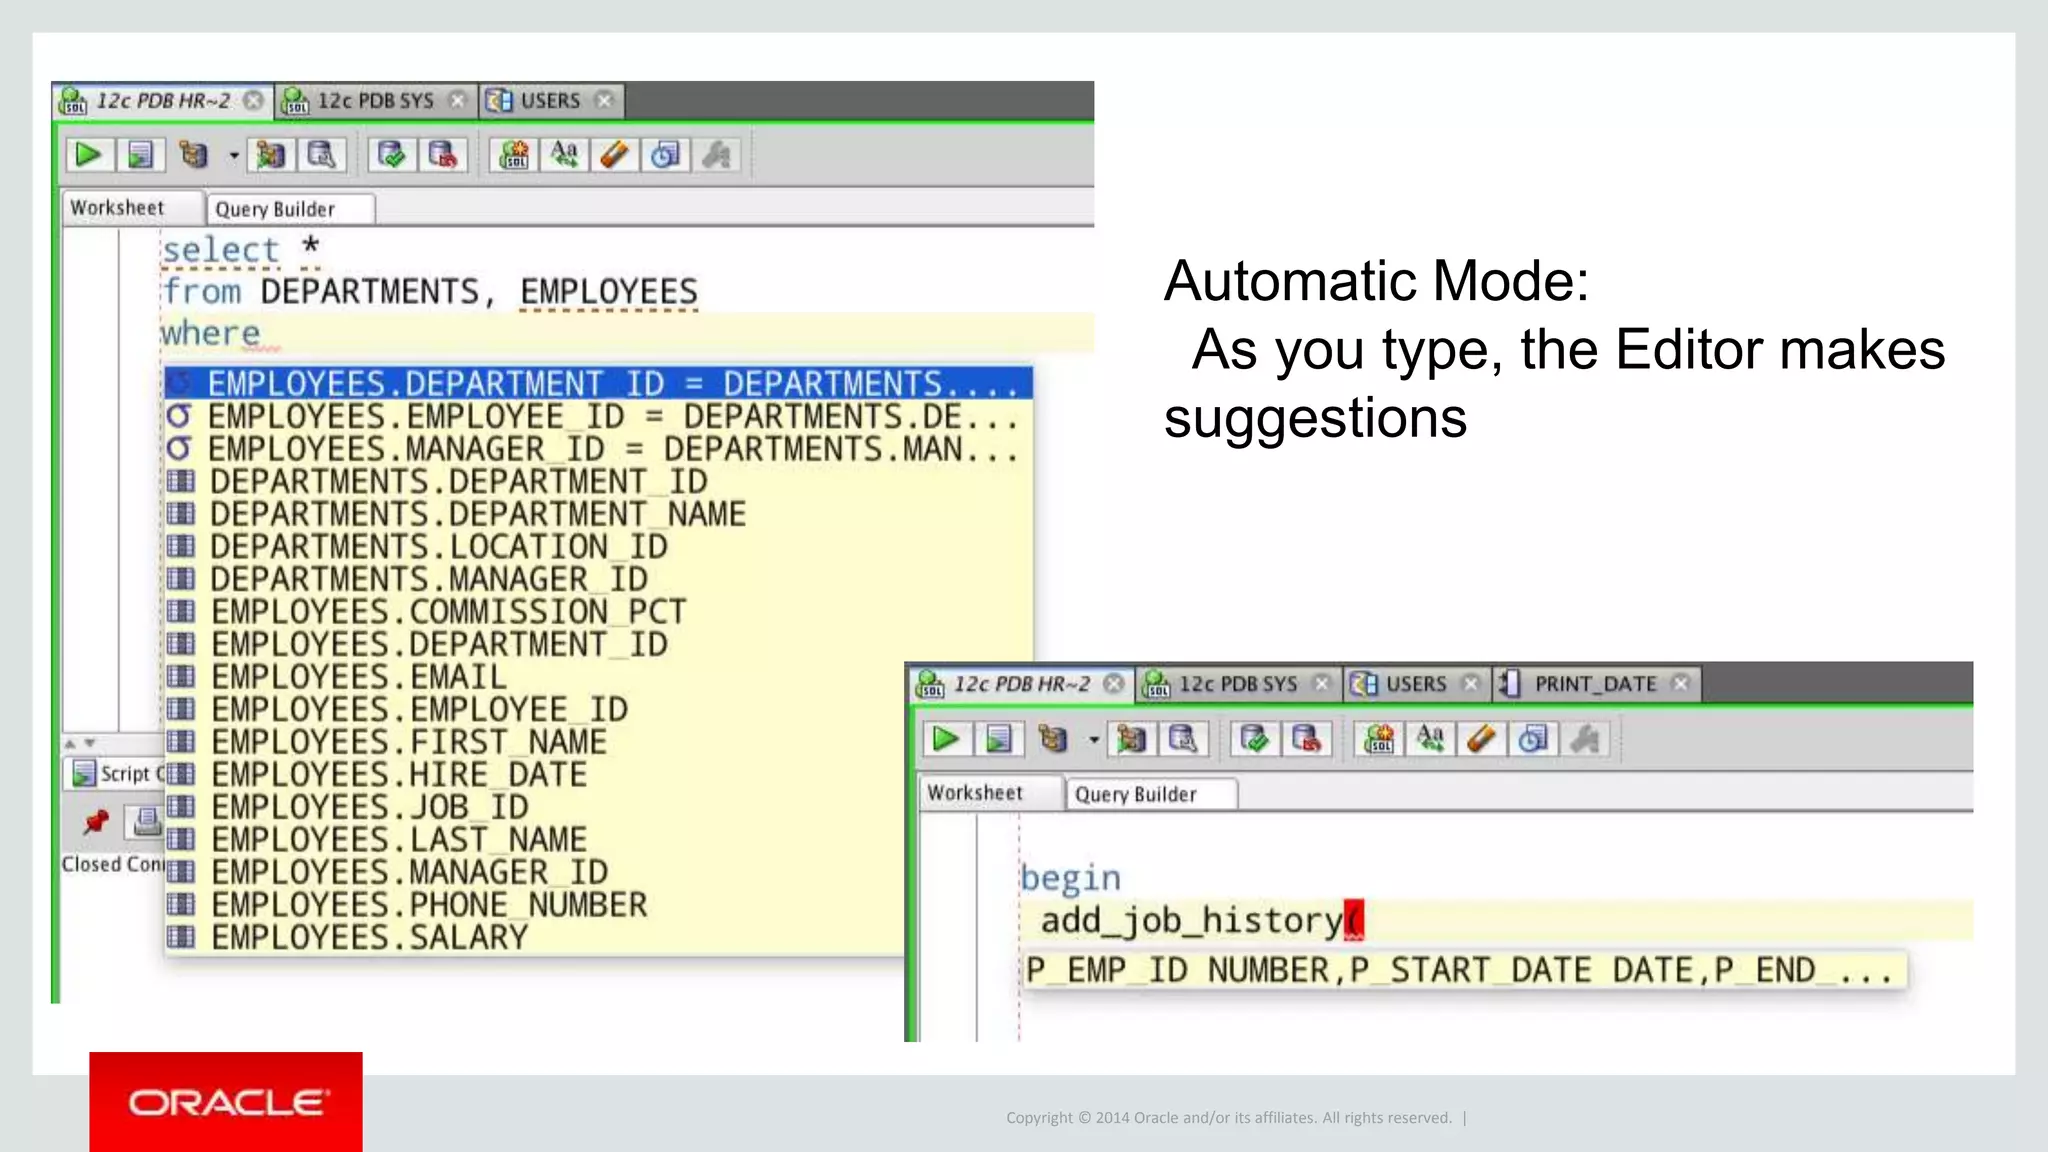Place cursor on the where line in upper editor

(627, 333)
